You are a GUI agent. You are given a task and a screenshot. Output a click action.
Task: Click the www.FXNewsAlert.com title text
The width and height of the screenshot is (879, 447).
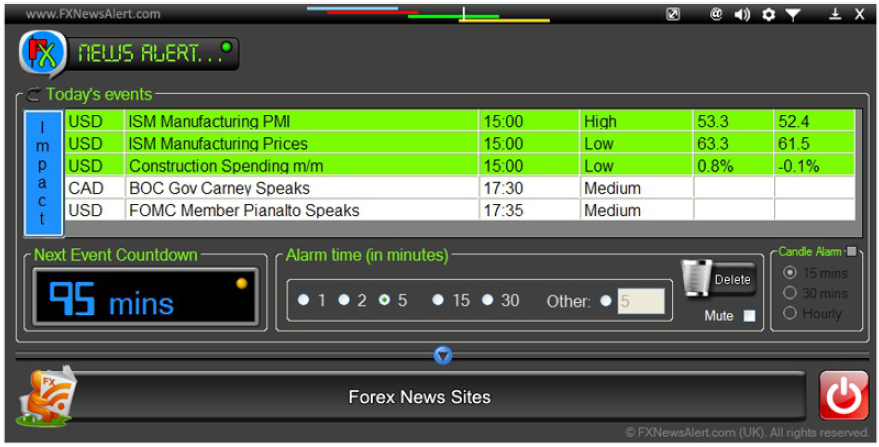[93, 14]
